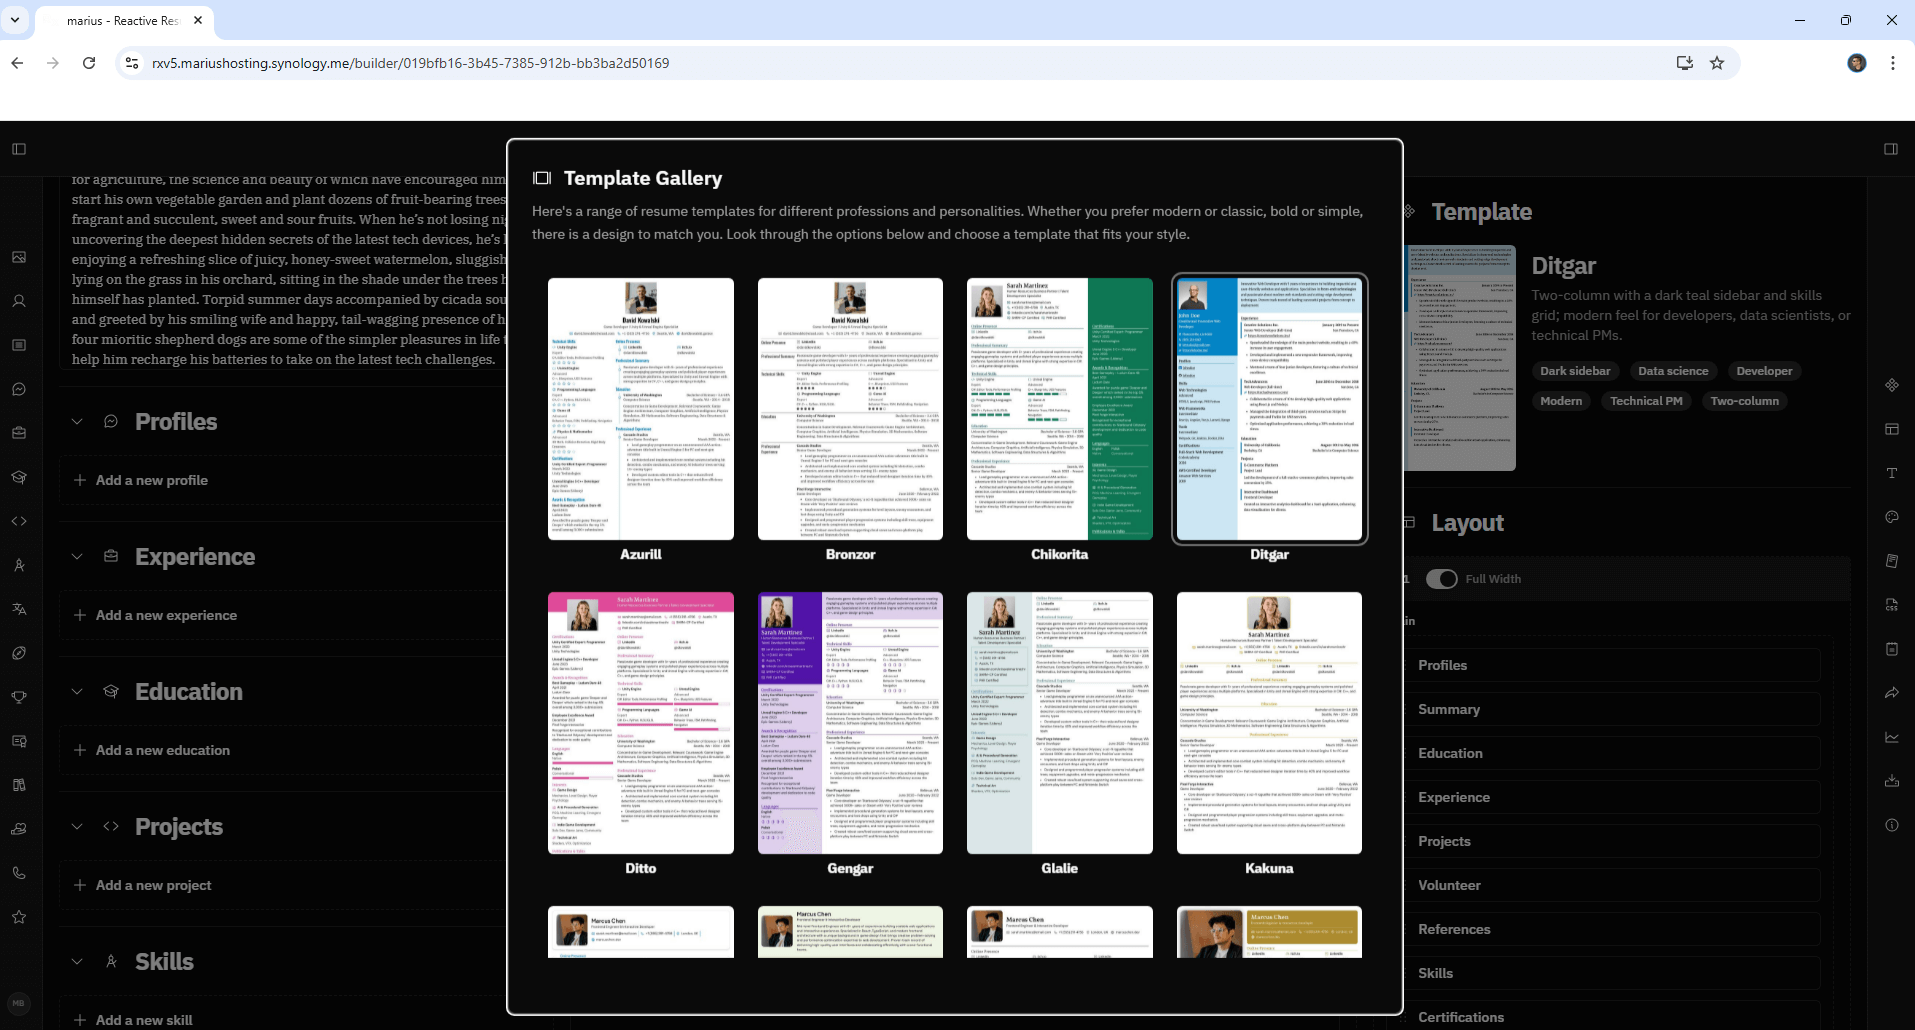Click Add a new experience

[166, 615]
